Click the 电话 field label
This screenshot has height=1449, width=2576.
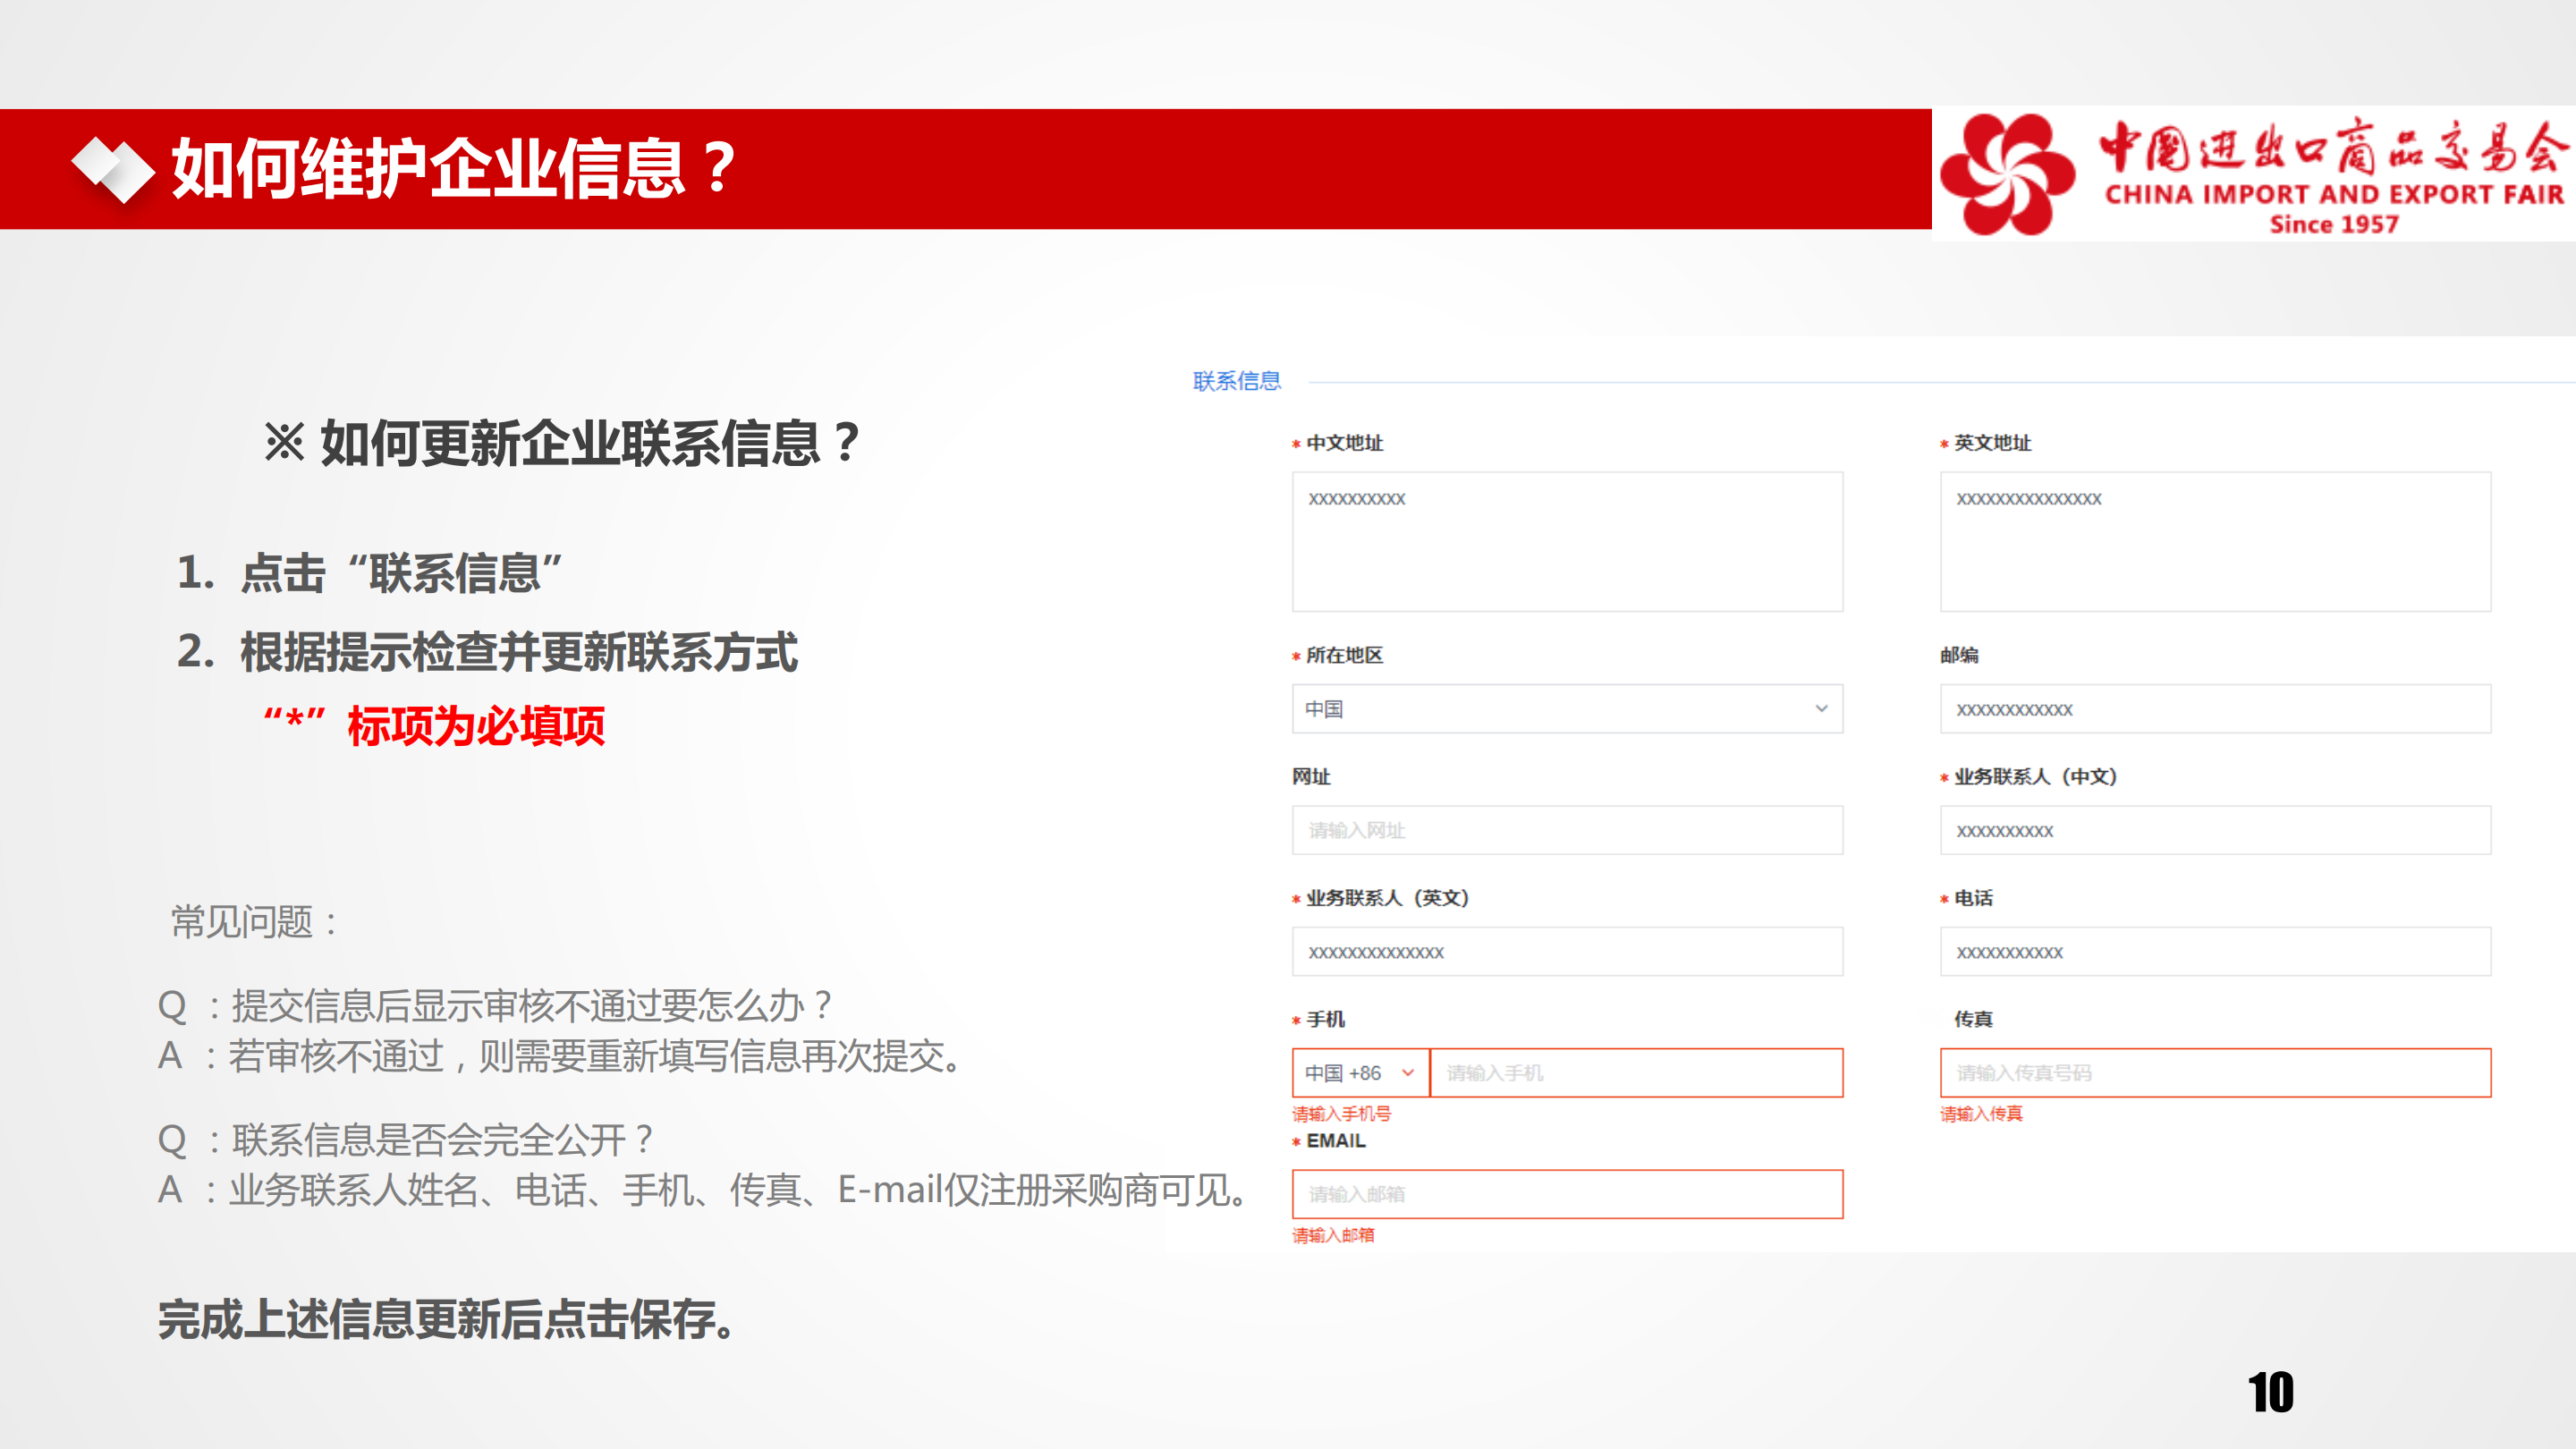click(x=1973, y=898)
